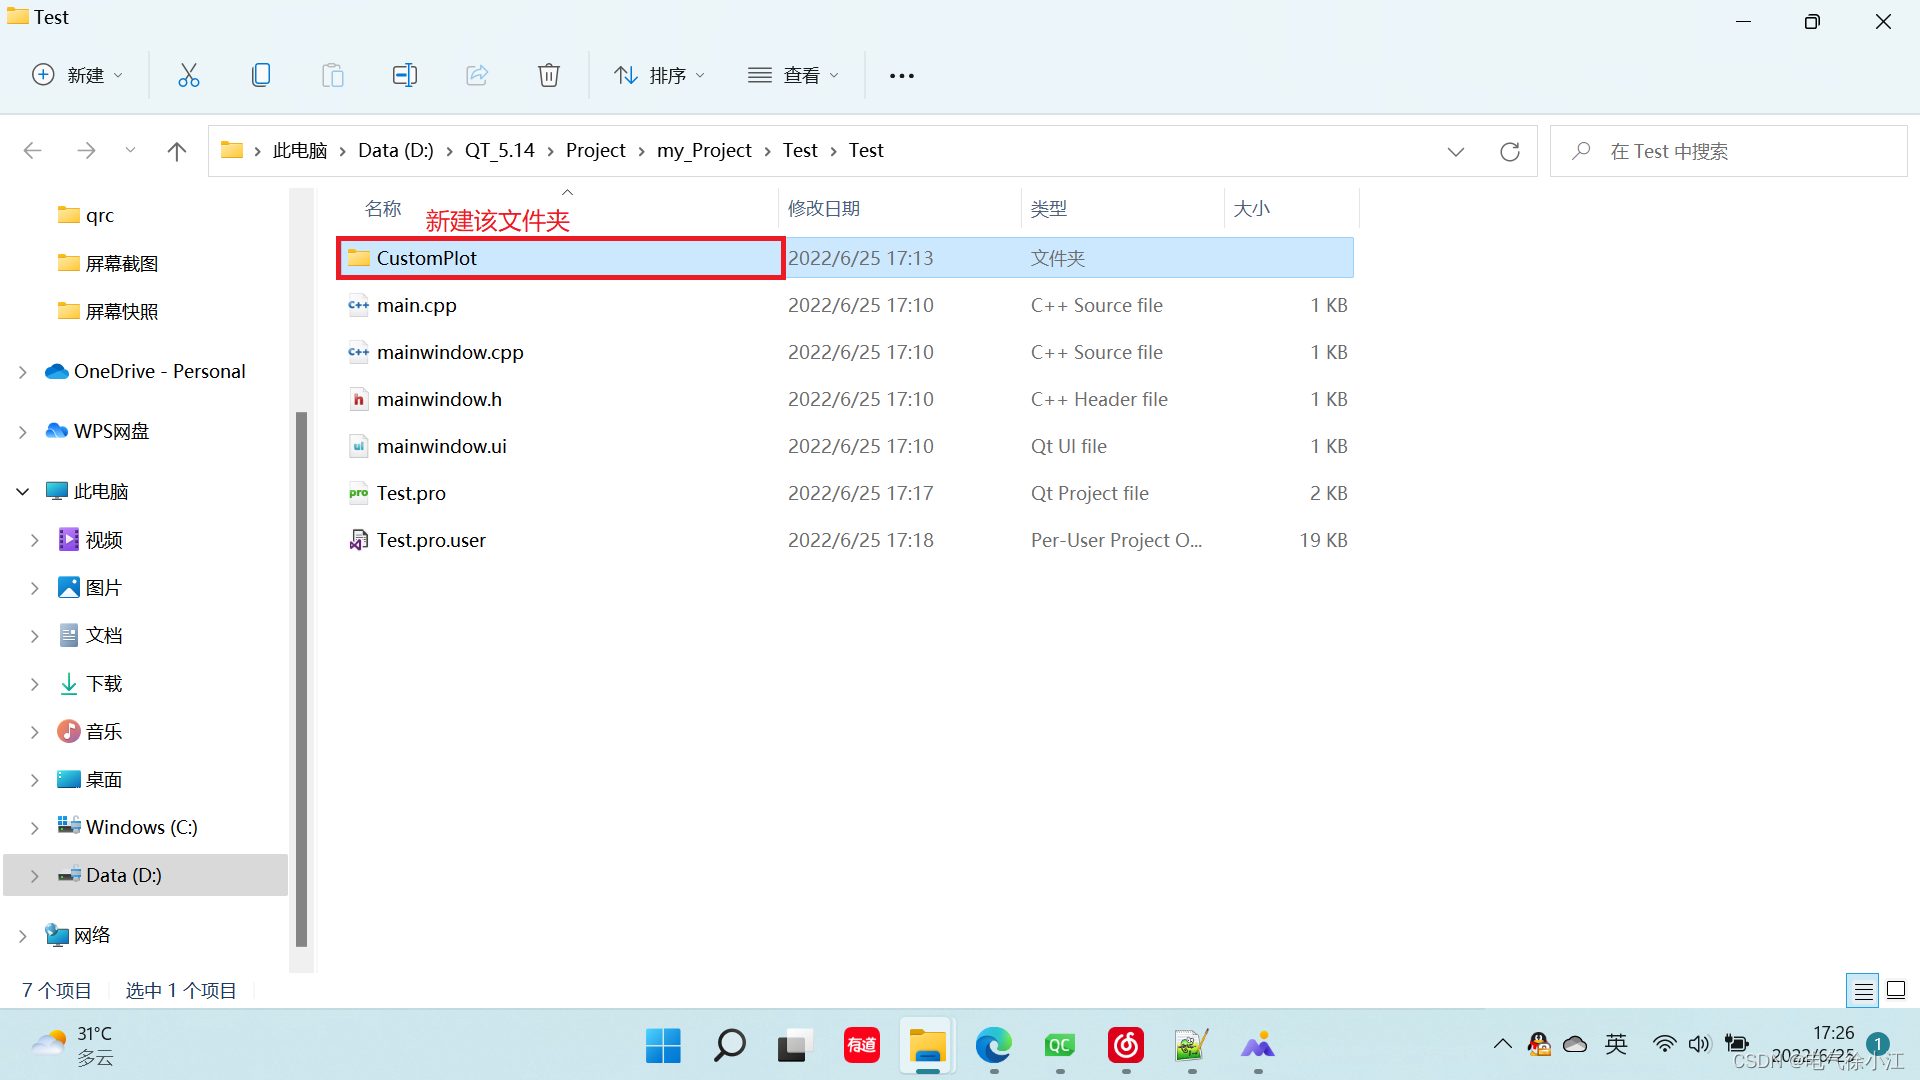This screenshot has width=1920, height=1080.
Task: Collapse the 此电脑 tree node
Action: click(x=23, y=492)
